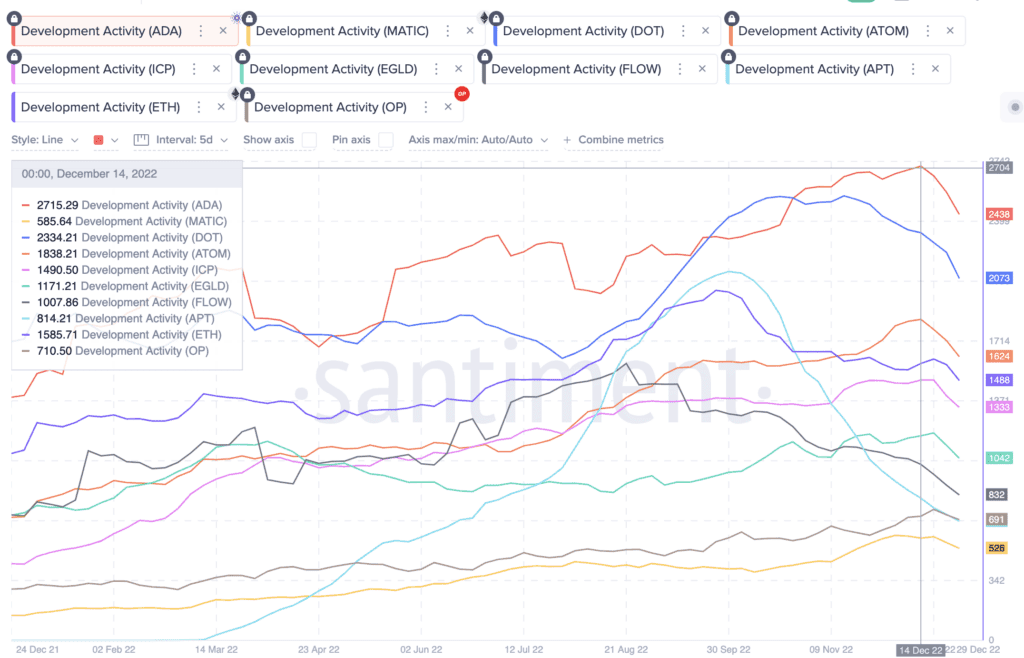Click the lock icon above Development Activity (FLOW)

click(x=483, y=55)
